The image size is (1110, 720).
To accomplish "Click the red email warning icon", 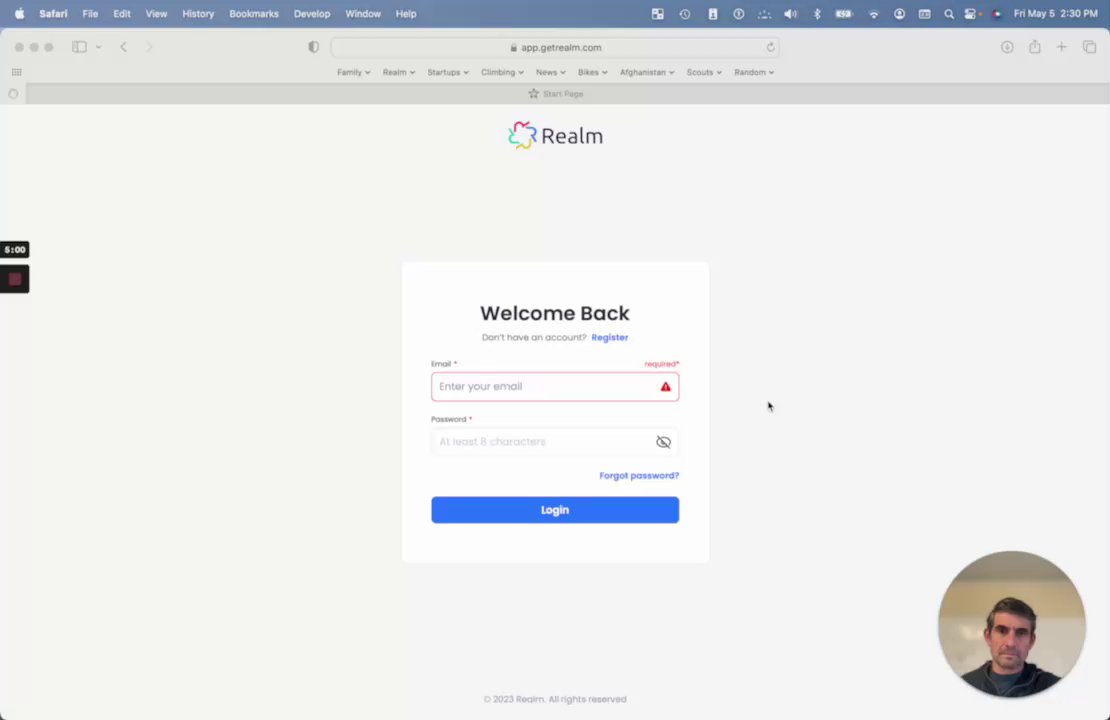I will tap(665, 387).
